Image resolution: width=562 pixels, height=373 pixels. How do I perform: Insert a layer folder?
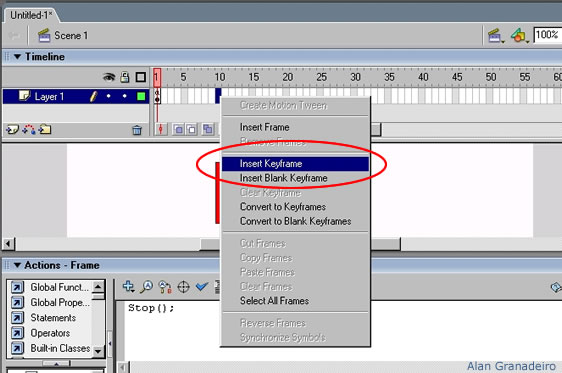pos(45,129)
